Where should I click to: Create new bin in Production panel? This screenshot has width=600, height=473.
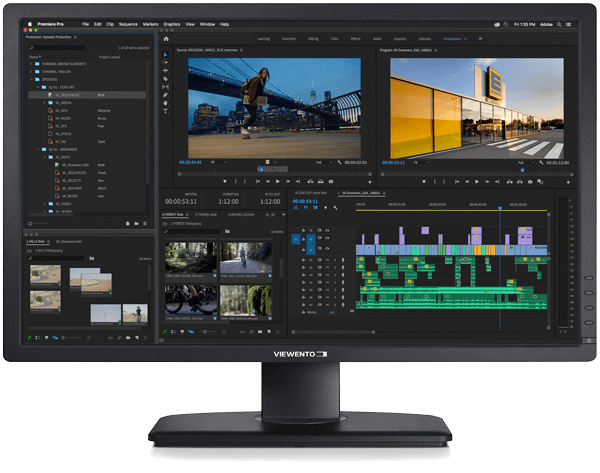[x=136, y=223]
